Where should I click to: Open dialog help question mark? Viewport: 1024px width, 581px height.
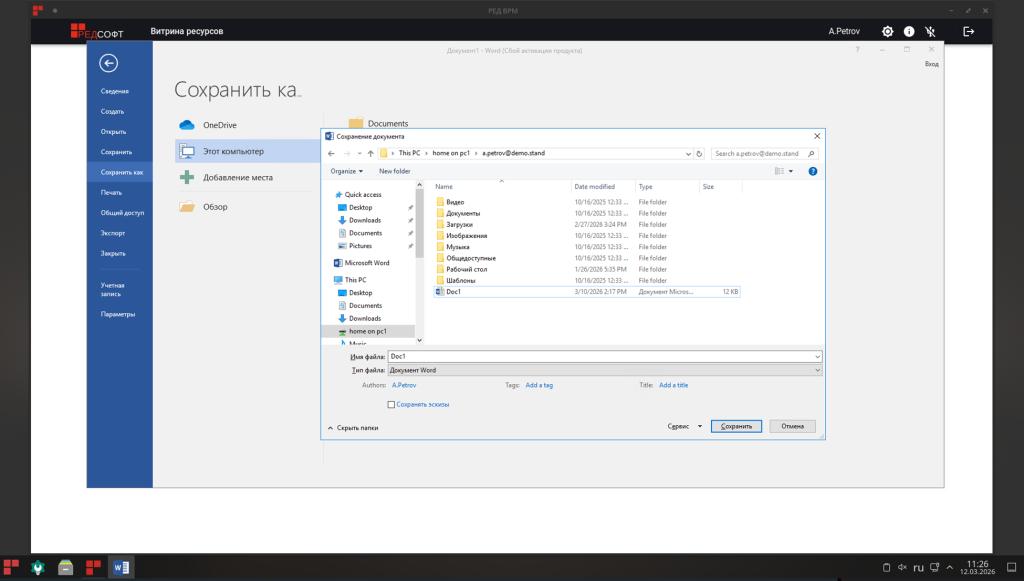tap(812, 171)
